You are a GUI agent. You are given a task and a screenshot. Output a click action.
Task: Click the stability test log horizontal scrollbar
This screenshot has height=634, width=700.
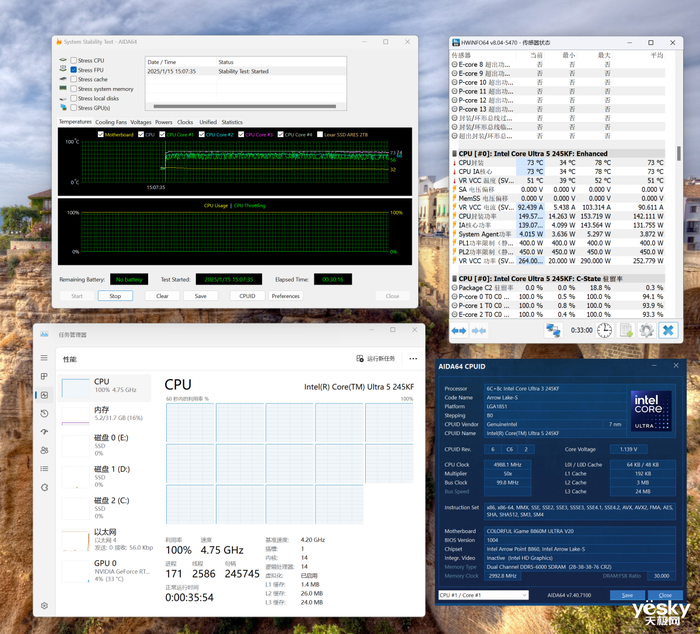click(245, 106)
